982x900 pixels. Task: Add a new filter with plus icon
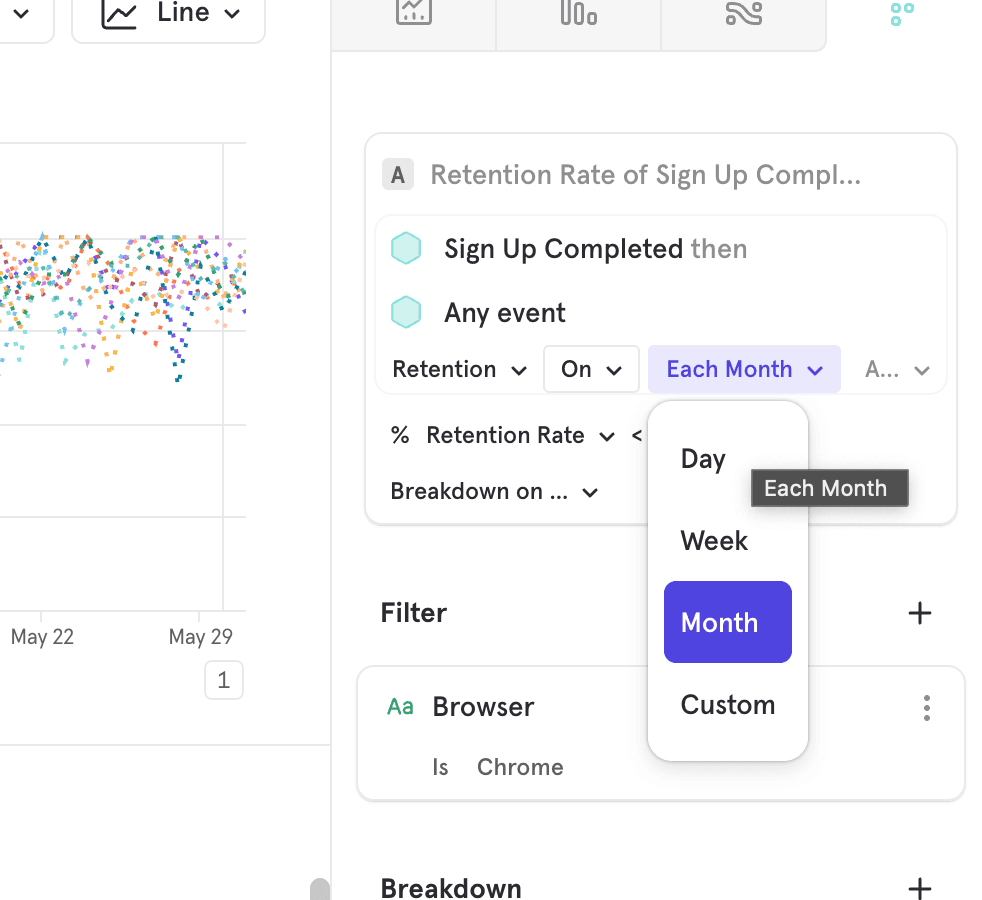919,613
